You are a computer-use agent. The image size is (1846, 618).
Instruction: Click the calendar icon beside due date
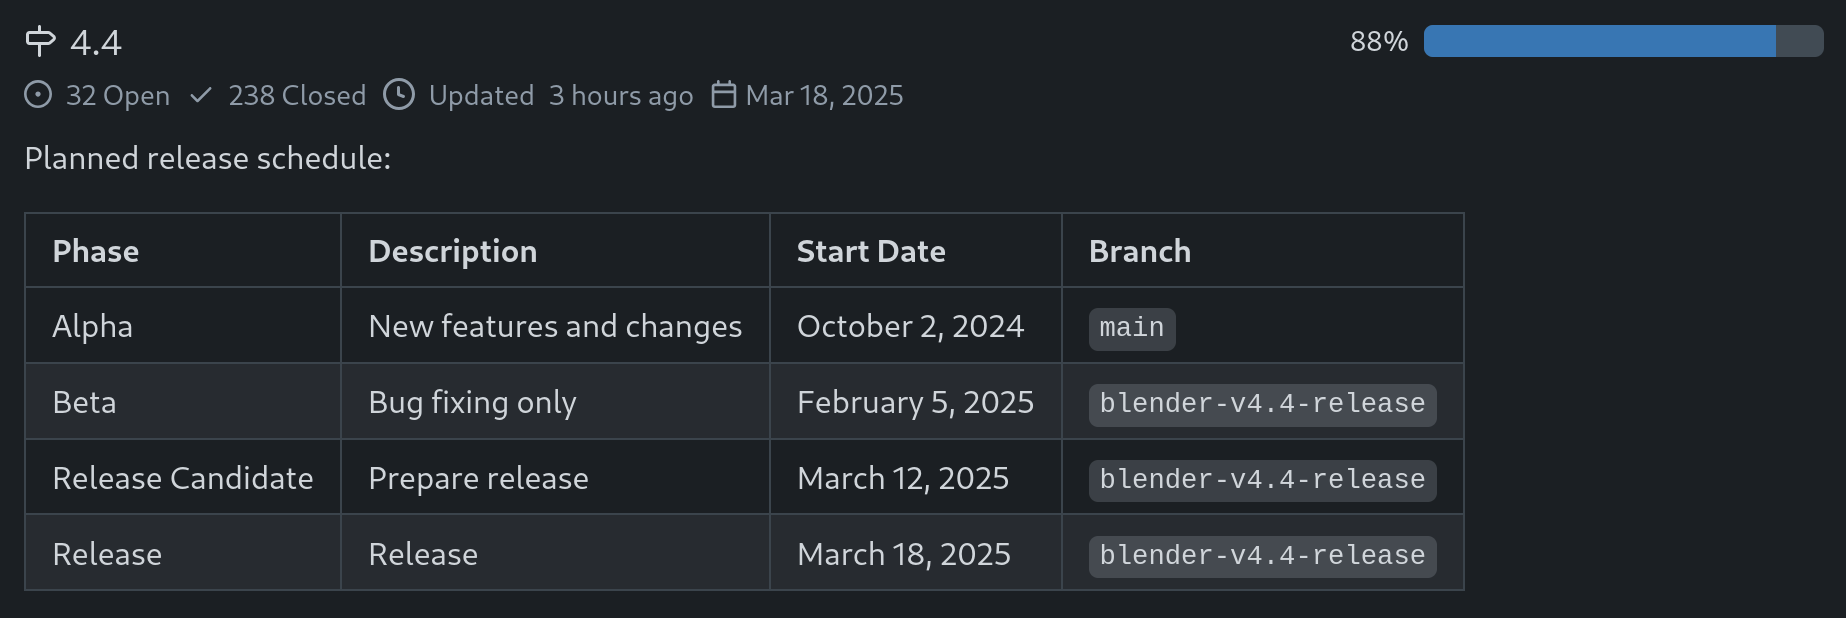(x=723, y=95)
